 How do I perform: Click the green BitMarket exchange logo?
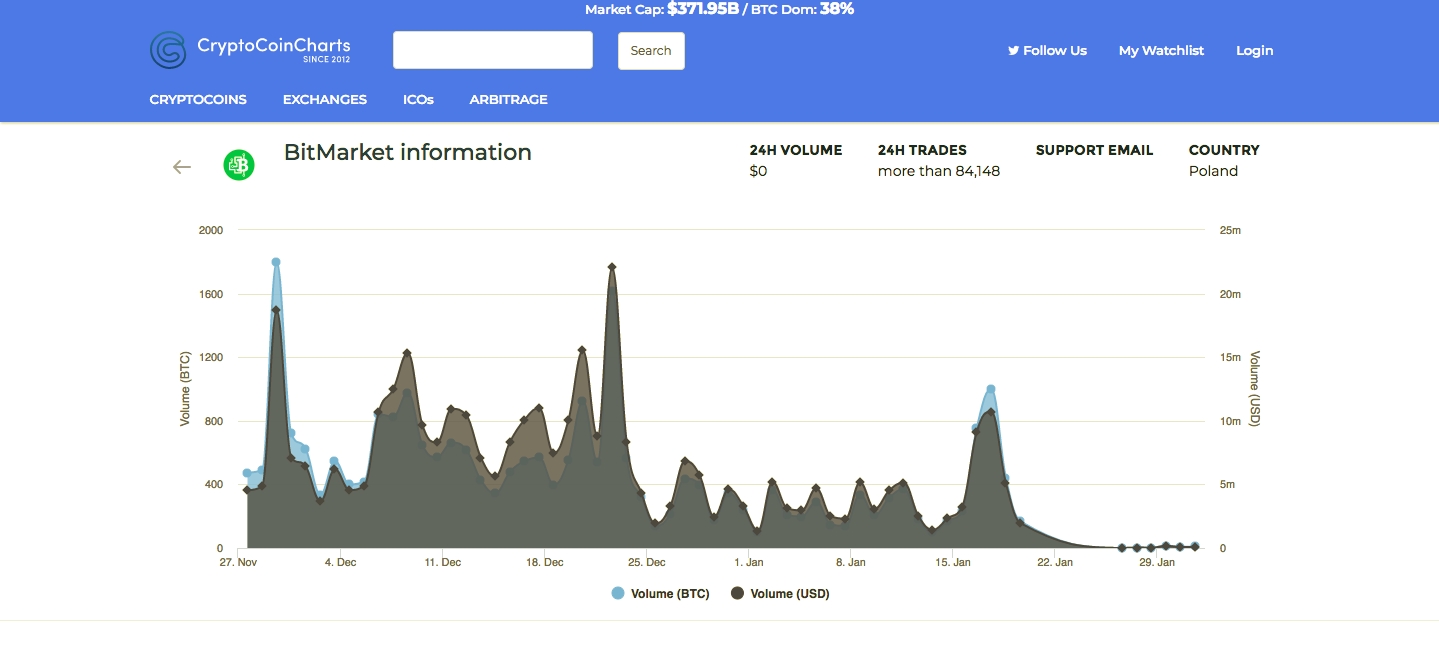coord(239,165)
